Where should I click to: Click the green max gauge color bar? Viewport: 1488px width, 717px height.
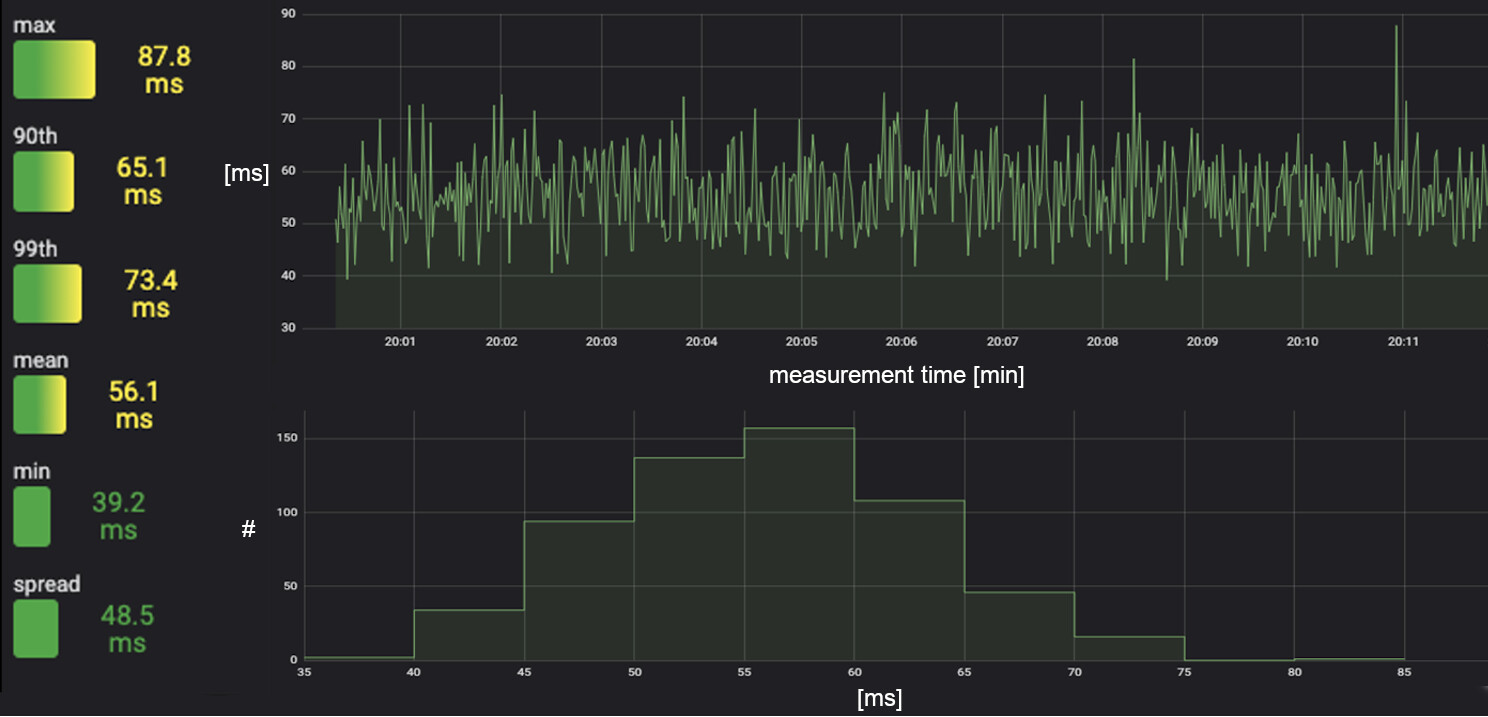(53, 70)
